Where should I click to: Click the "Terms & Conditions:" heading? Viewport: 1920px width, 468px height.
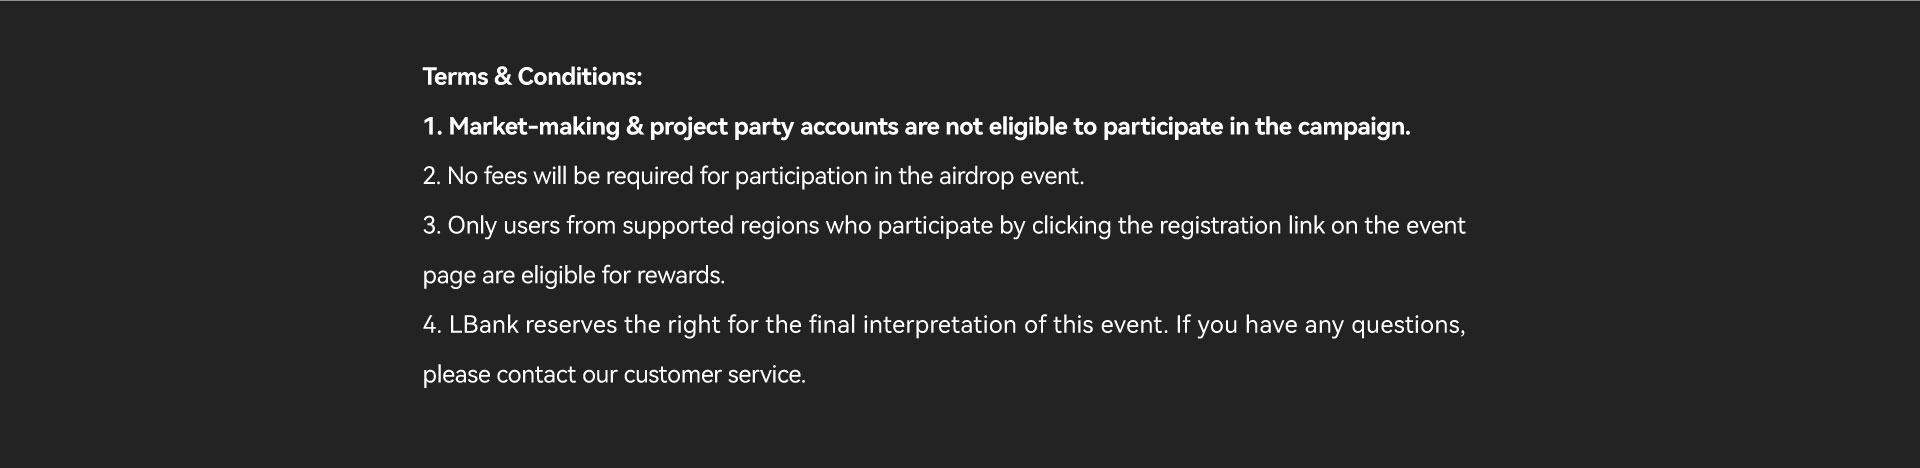click(x=532, y=77)
